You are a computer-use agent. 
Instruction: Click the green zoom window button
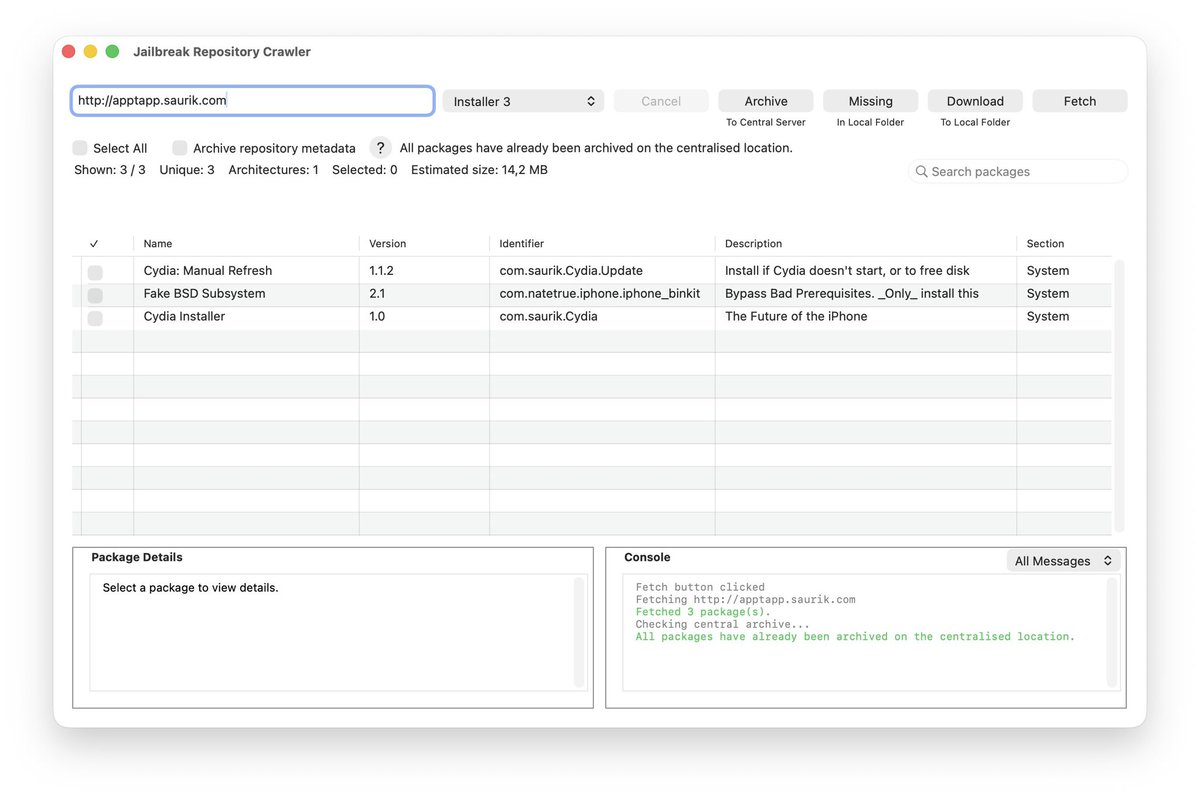point(112,52)
